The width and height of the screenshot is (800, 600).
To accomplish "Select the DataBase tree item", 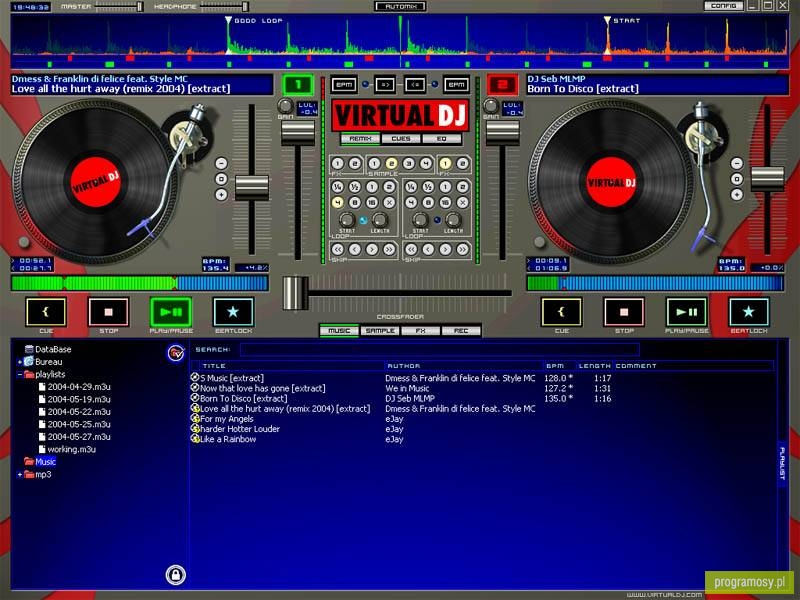I will coord(53,349).
